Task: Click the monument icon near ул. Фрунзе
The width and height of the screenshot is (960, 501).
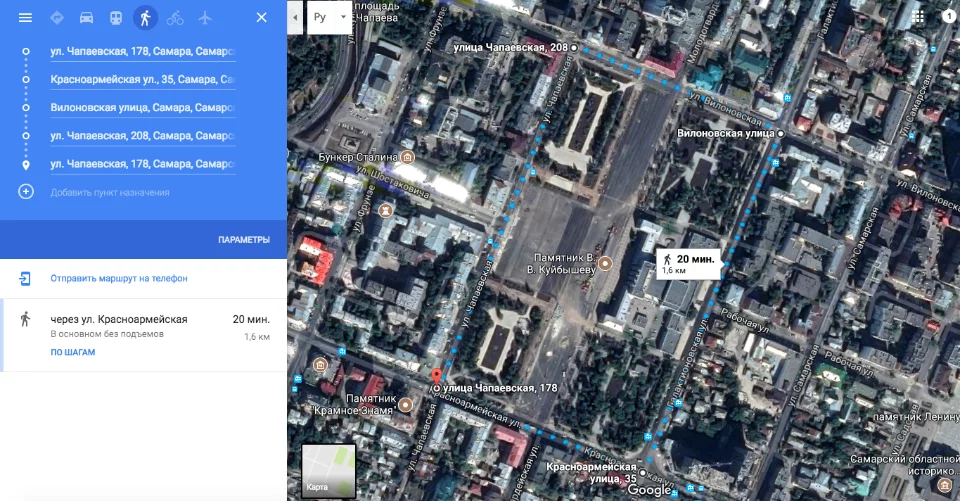Action: (x=386, y=211)
